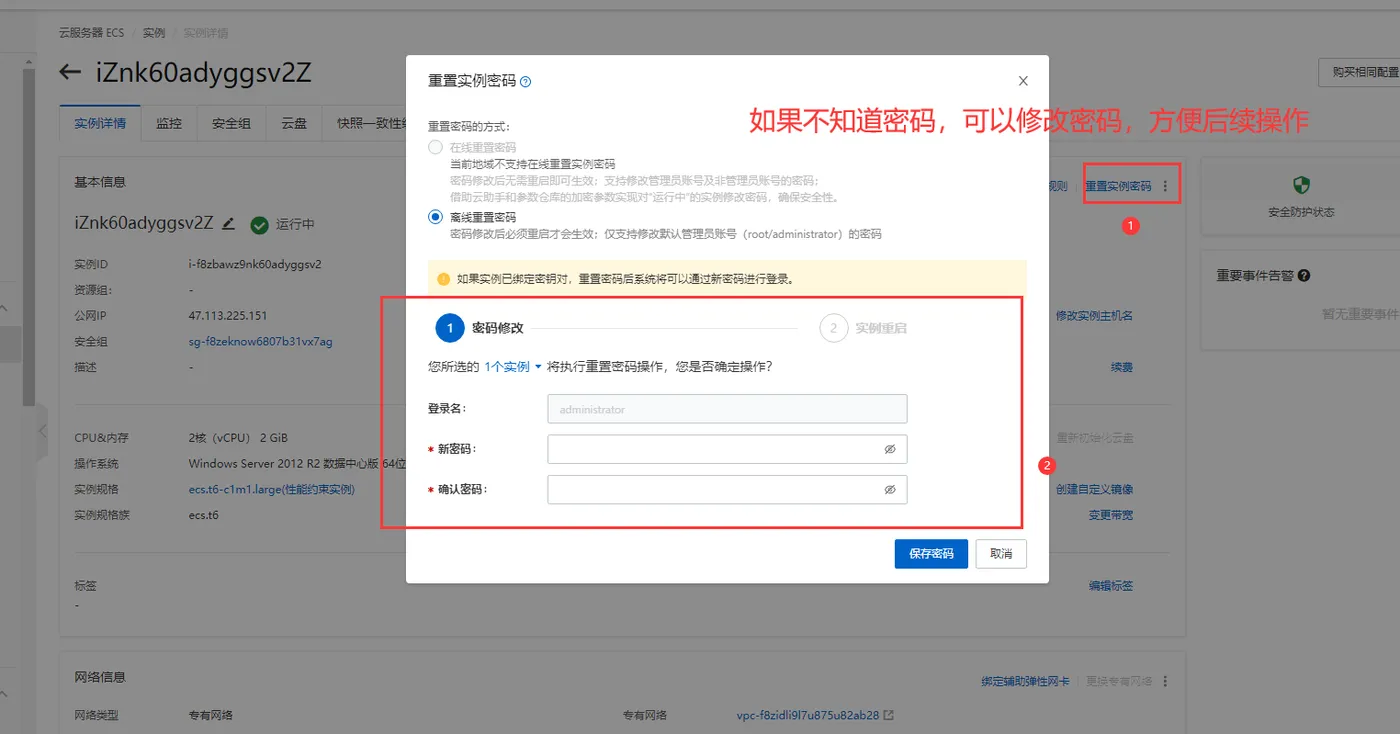The width and height of the screenshot is (1400, 734).
Task: Open the ecs.t6-c1m1.large instance type link
Action: 272,490
